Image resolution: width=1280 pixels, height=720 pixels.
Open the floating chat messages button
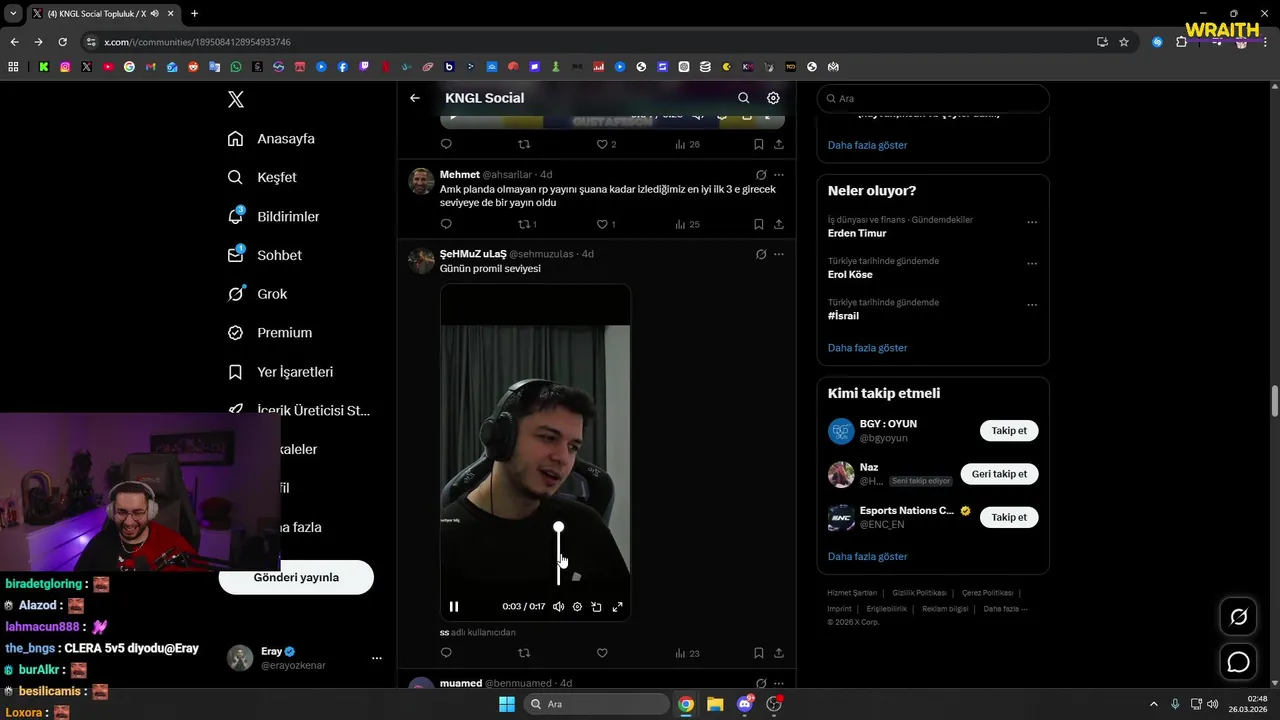point(1239,662)
